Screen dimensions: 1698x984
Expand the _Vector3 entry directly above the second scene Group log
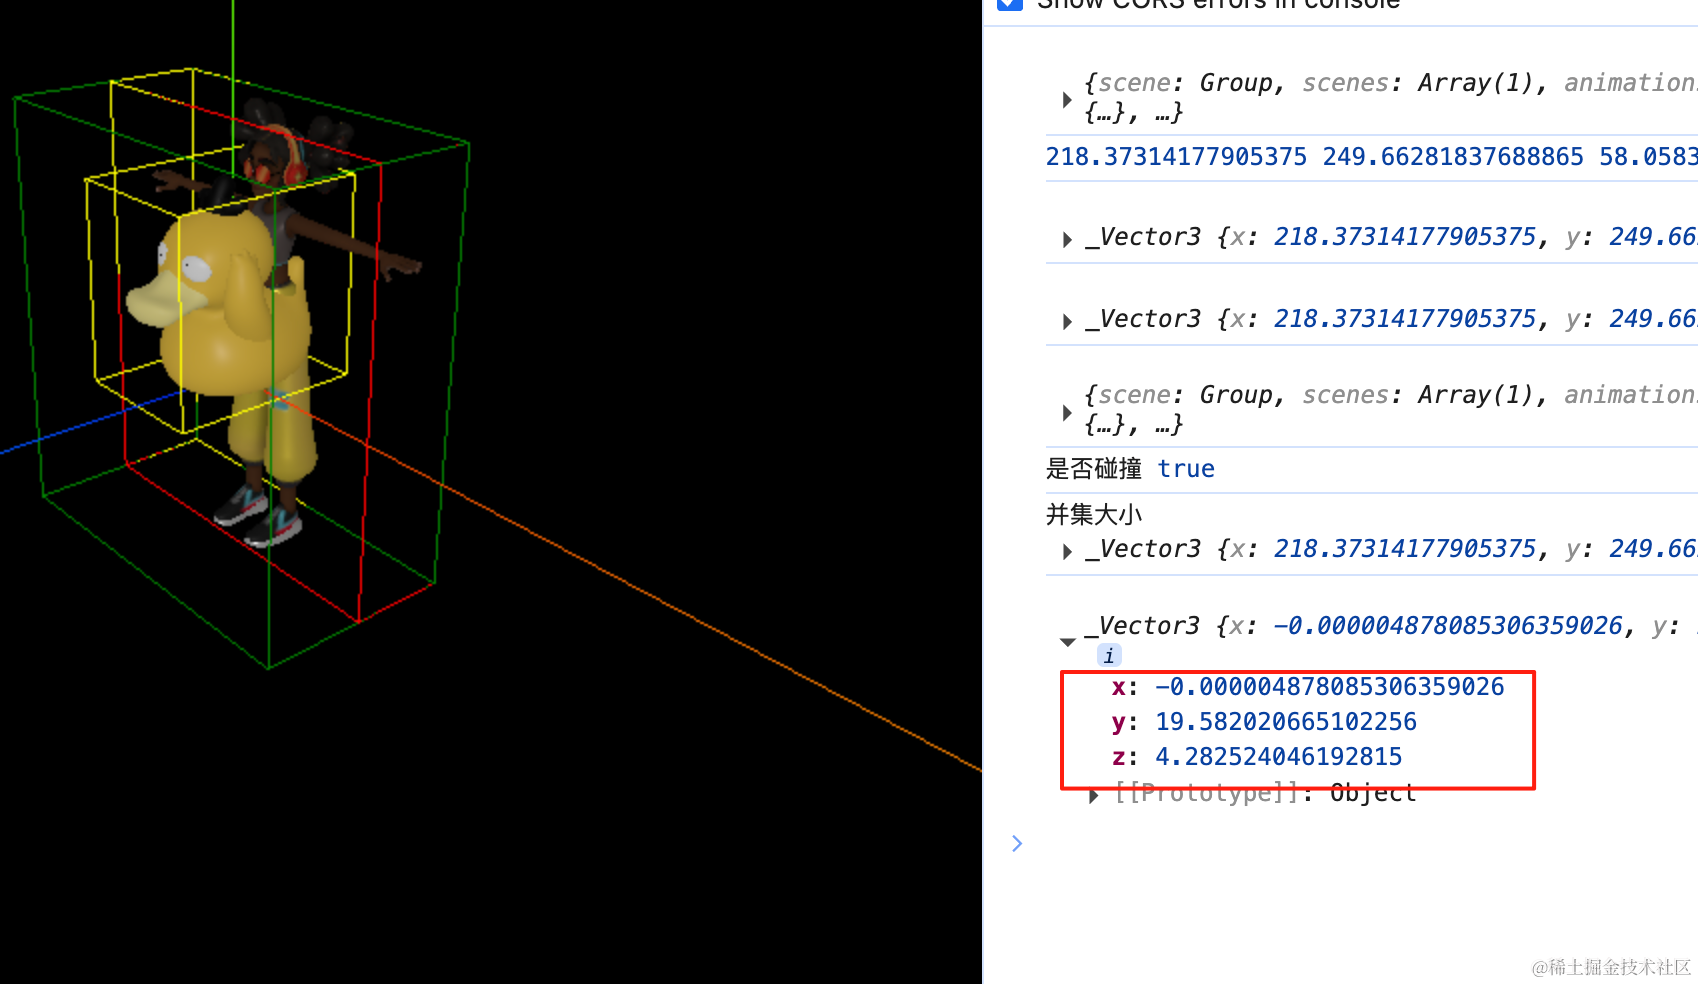[1067, 321]
